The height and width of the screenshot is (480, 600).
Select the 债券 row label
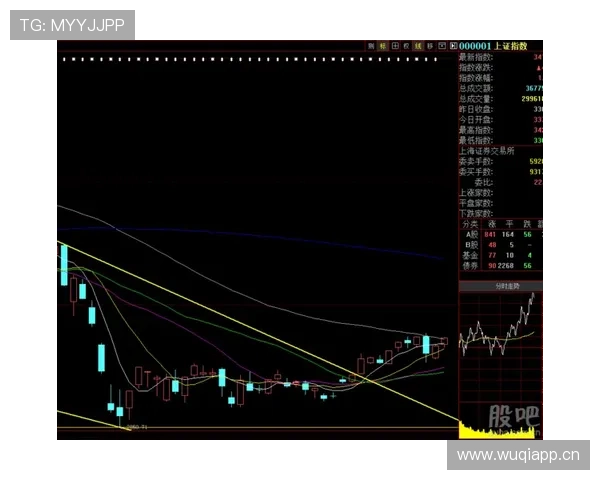(470, 265)
